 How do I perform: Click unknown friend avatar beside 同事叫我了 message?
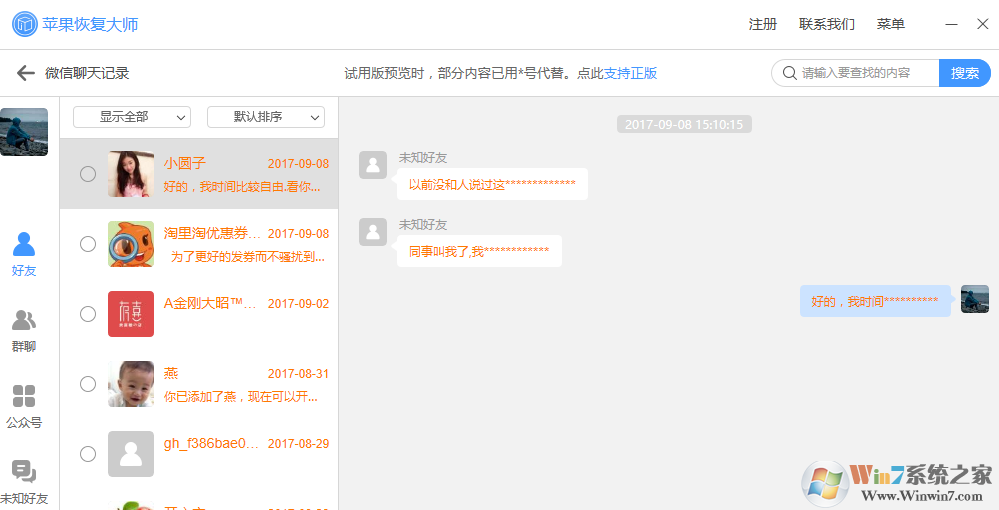pyautogui.click(x=373, y=232)
